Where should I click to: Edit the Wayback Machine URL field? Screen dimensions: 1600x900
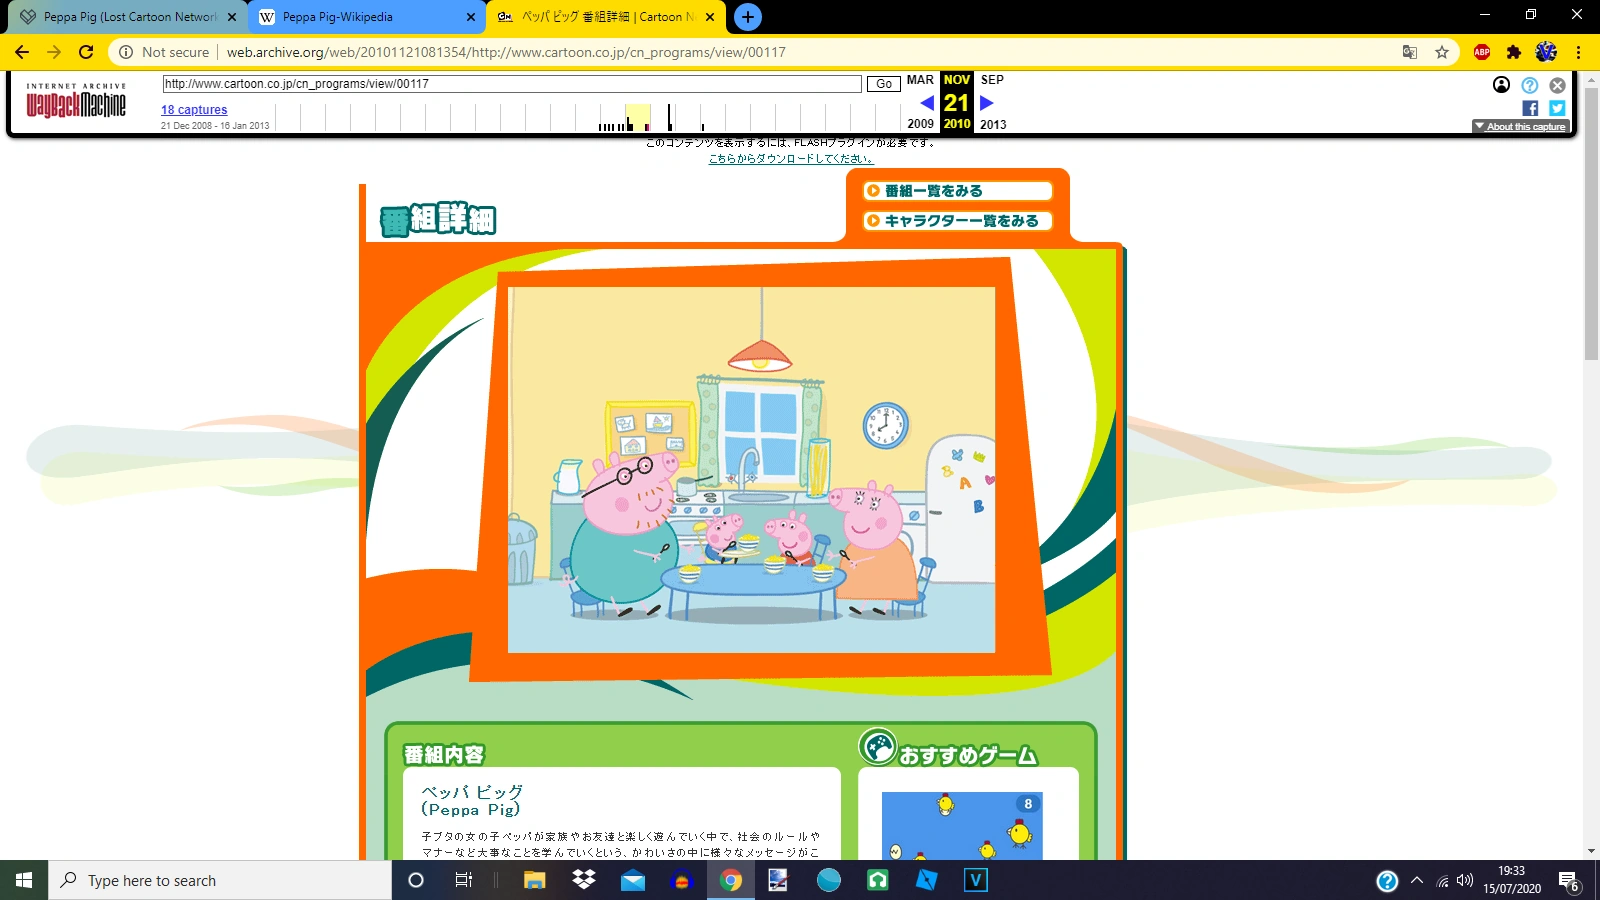click(x=512, y=84)
